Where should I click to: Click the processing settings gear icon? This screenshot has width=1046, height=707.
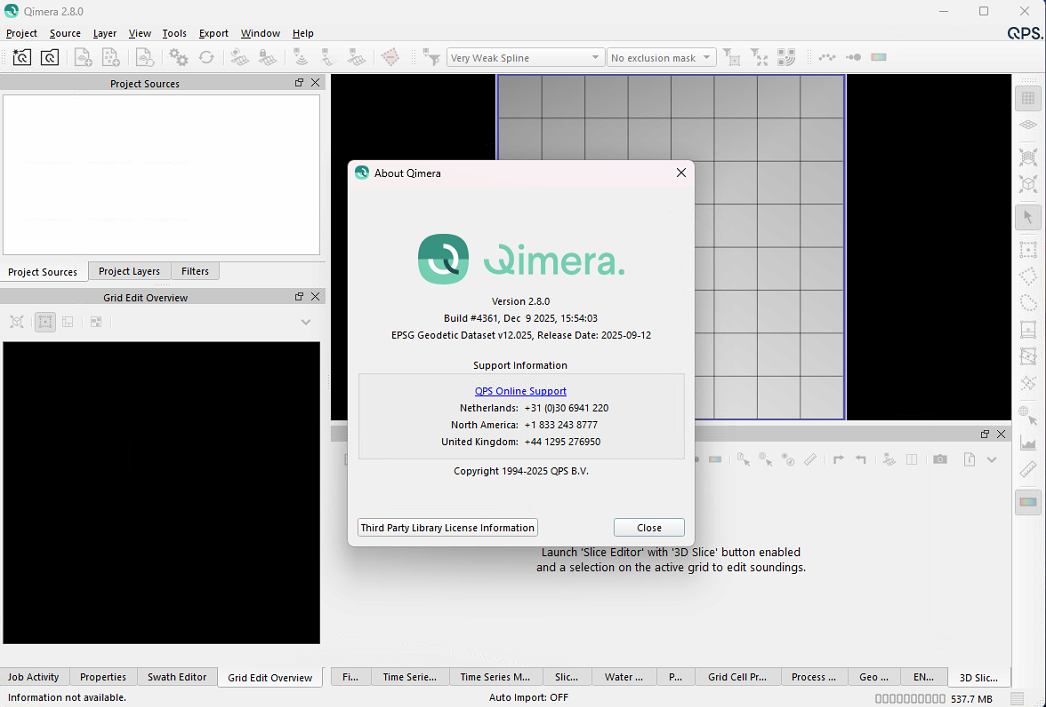pyautogui.click(x=178, y=58)
